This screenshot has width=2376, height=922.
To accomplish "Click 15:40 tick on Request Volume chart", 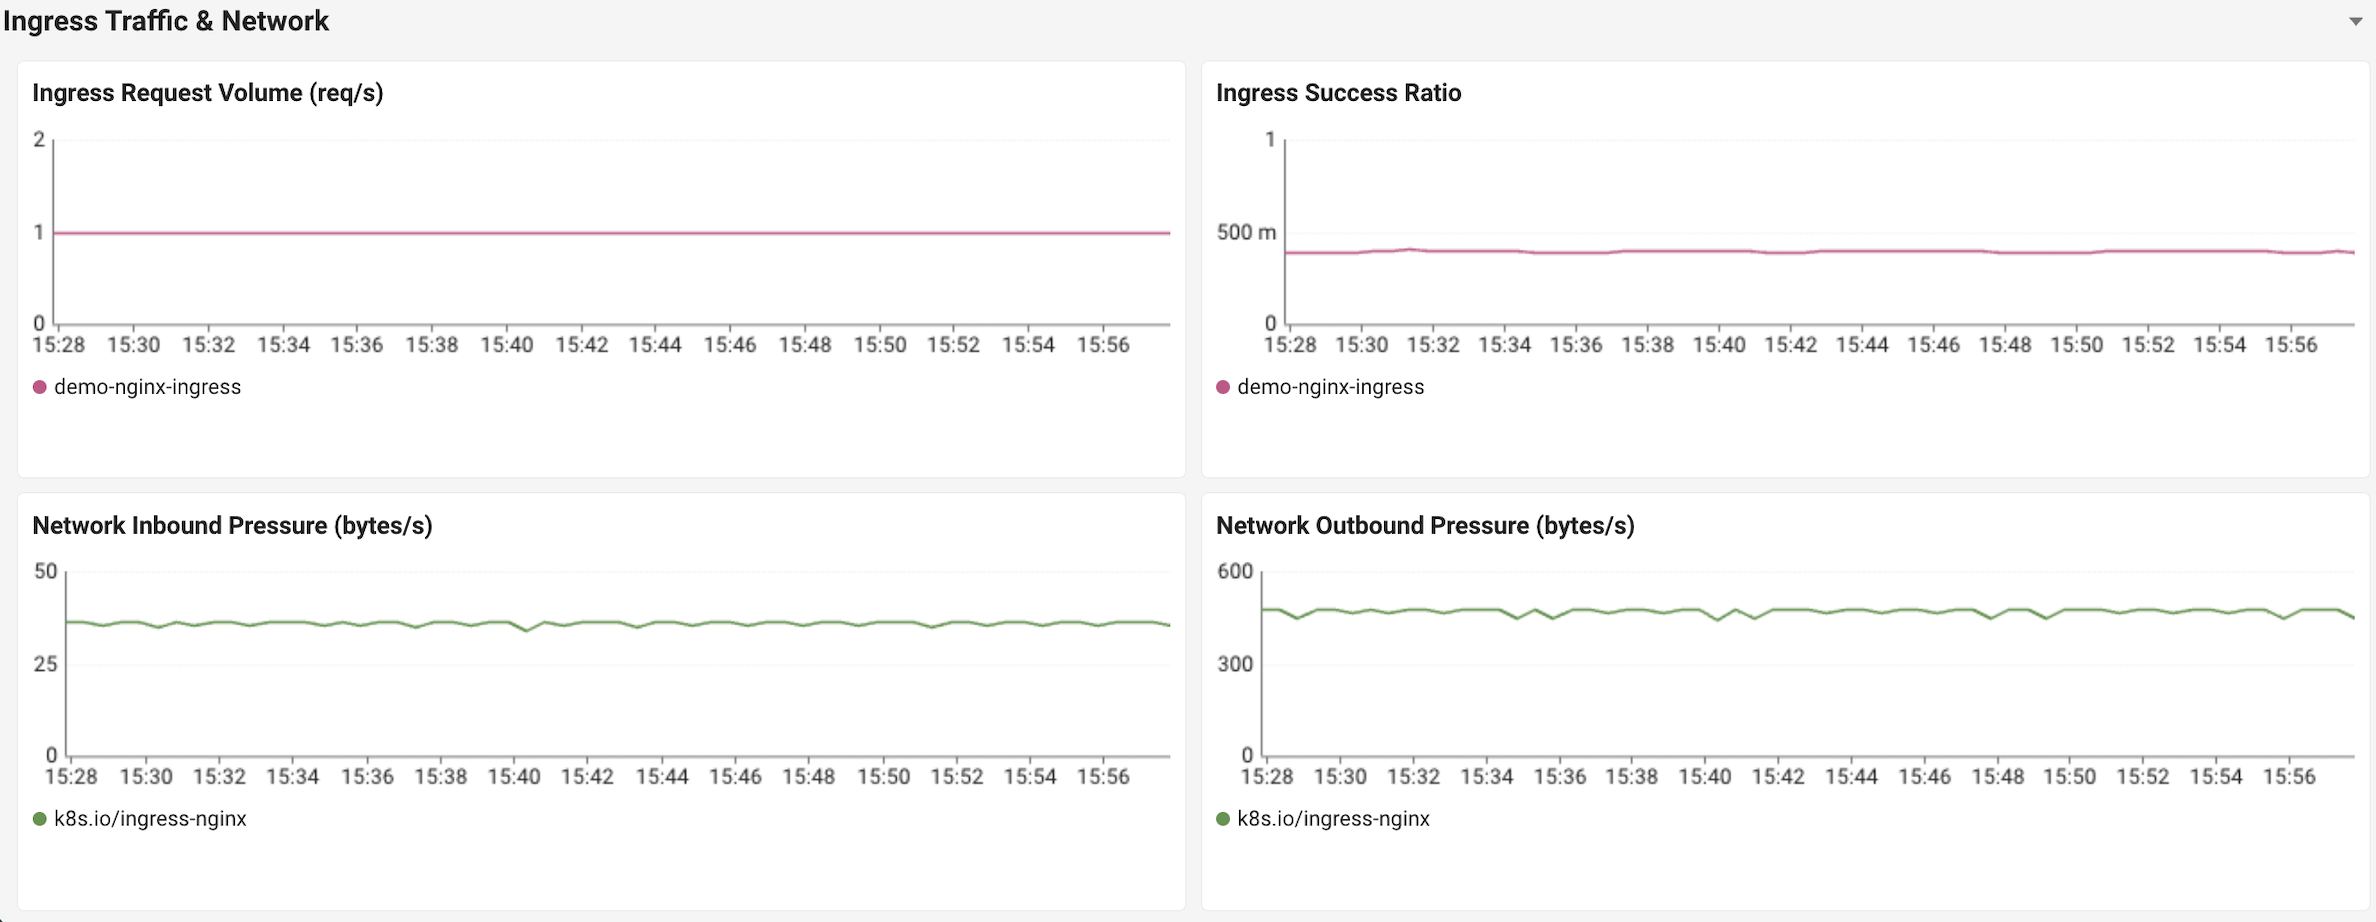I will point(507,345).
